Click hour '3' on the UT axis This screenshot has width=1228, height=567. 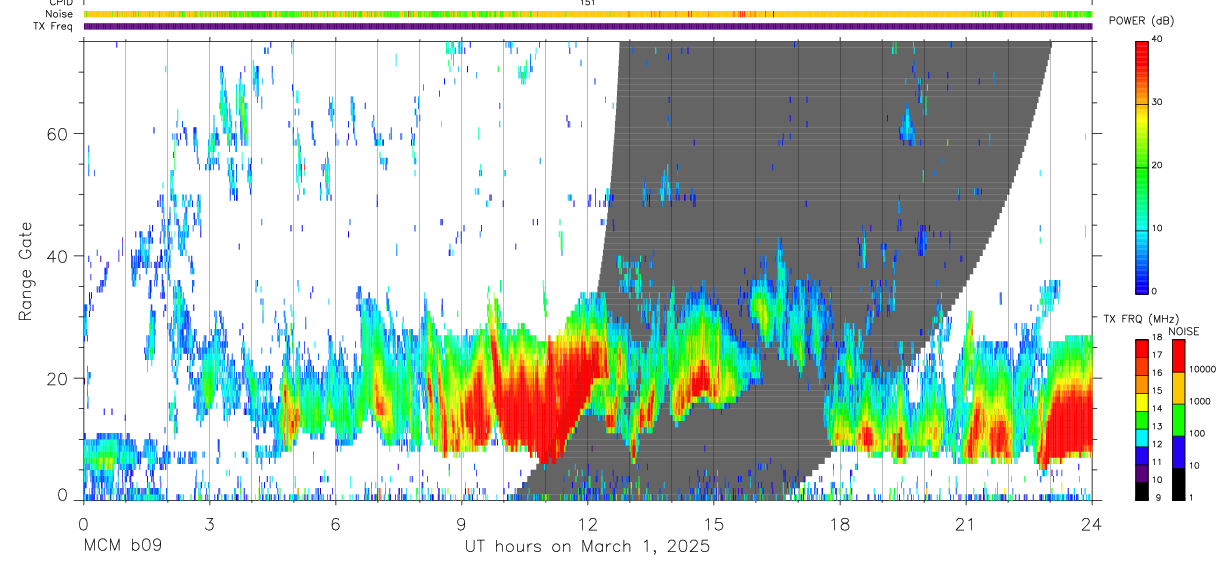[x=209, y=524]
